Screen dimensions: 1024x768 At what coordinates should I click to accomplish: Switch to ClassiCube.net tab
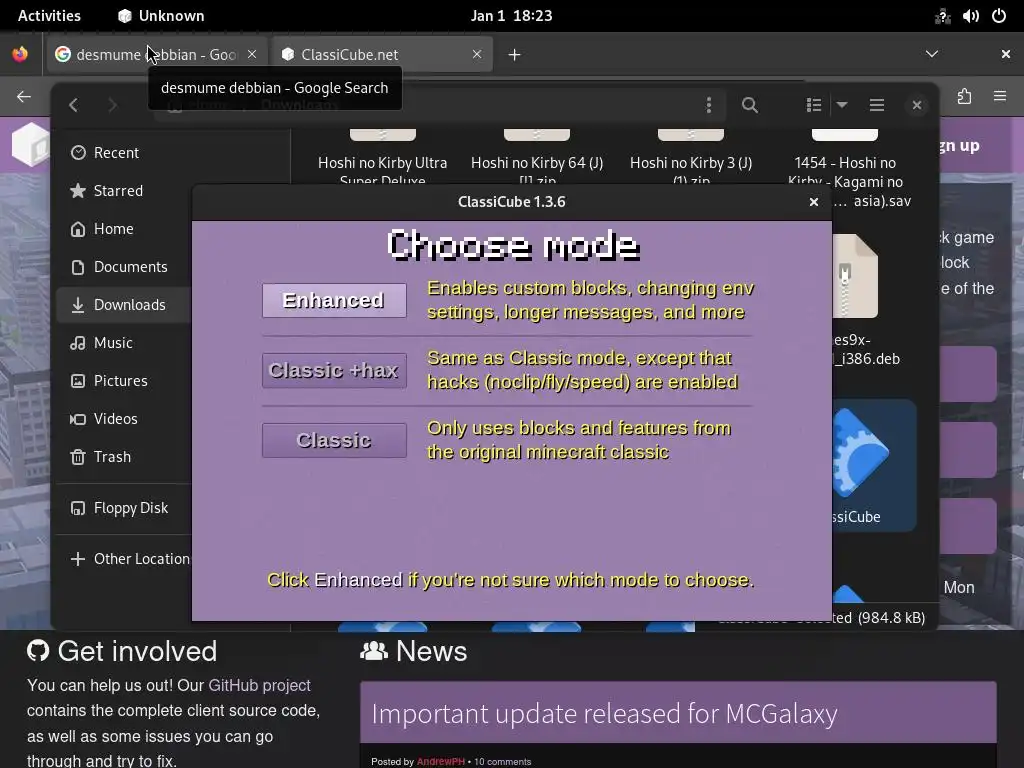coord(381,55)
